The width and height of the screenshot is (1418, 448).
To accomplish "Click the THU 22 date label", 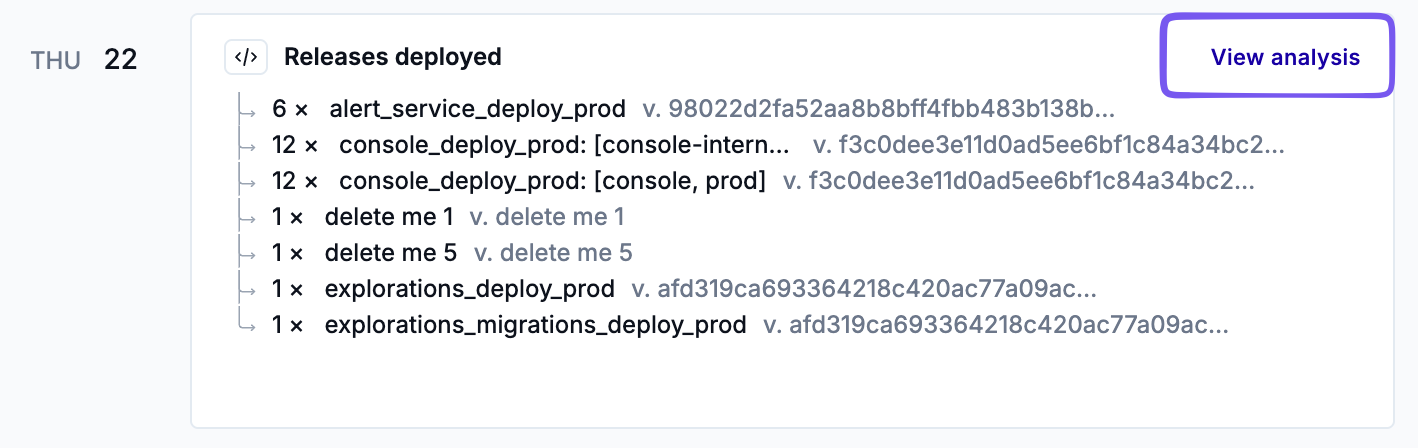I will tap(84, 60).
